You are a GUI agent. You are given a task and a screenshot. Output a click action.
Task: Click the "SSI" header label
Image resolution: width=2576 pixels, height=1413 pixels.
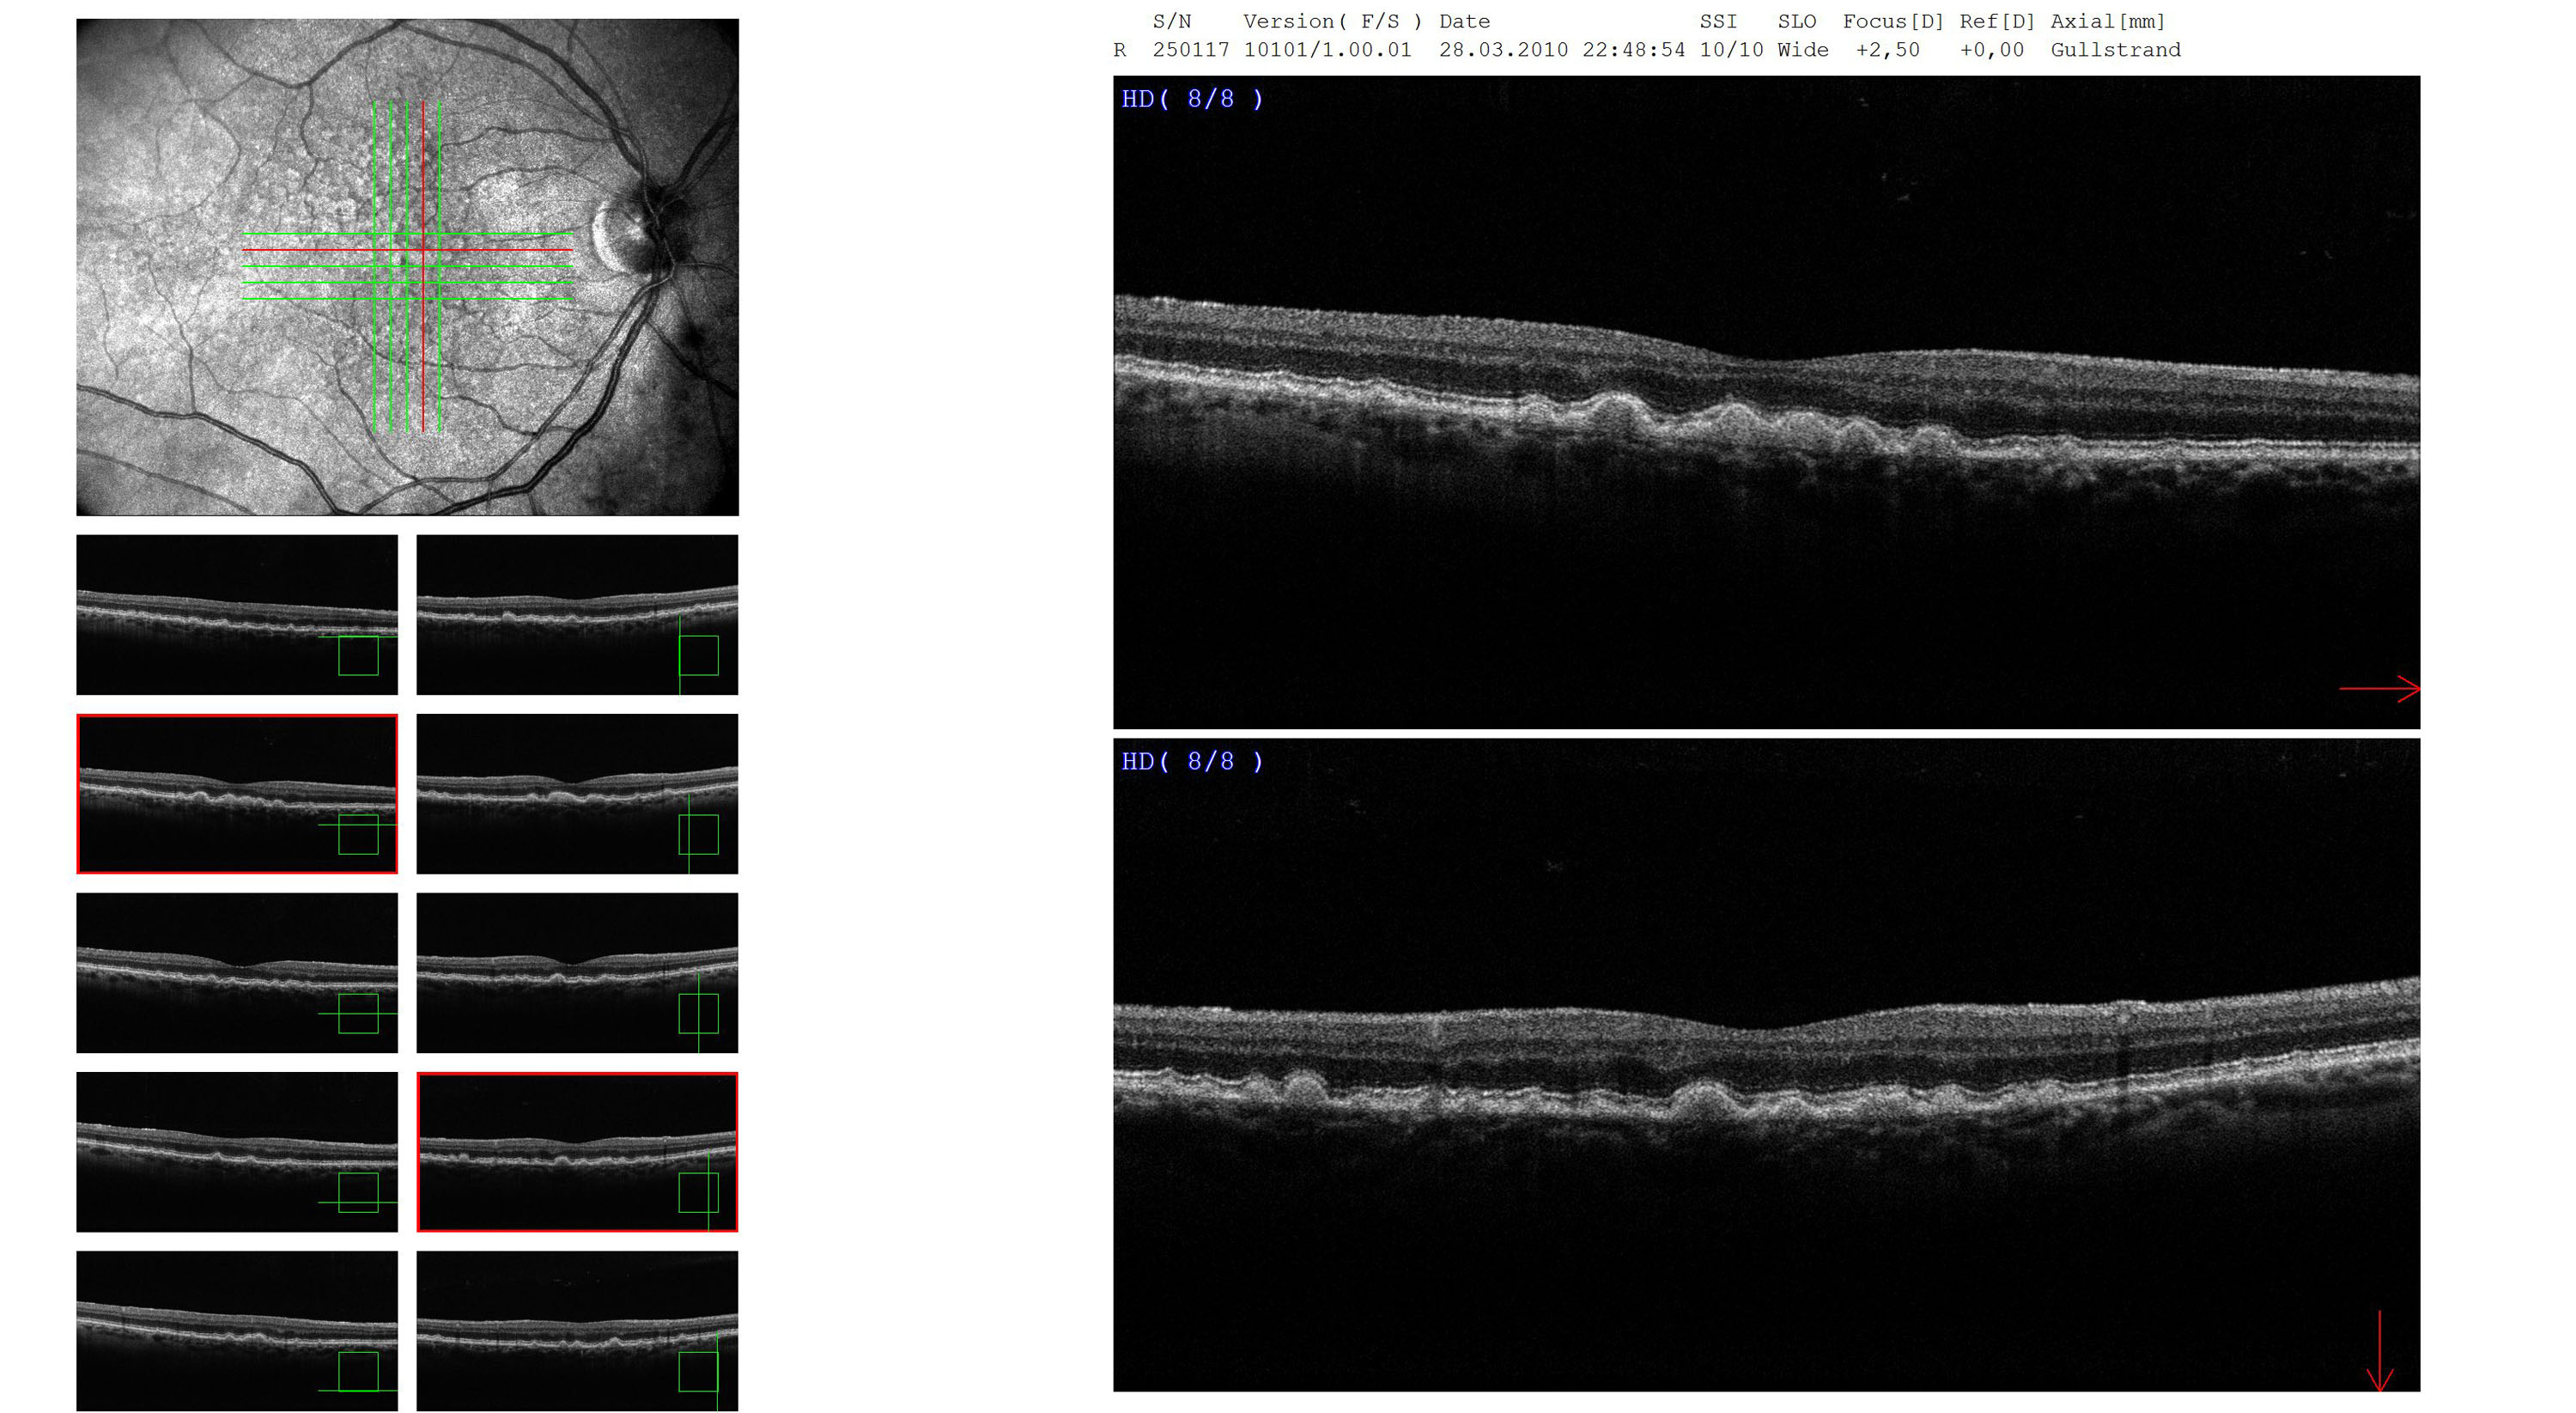1718,21
